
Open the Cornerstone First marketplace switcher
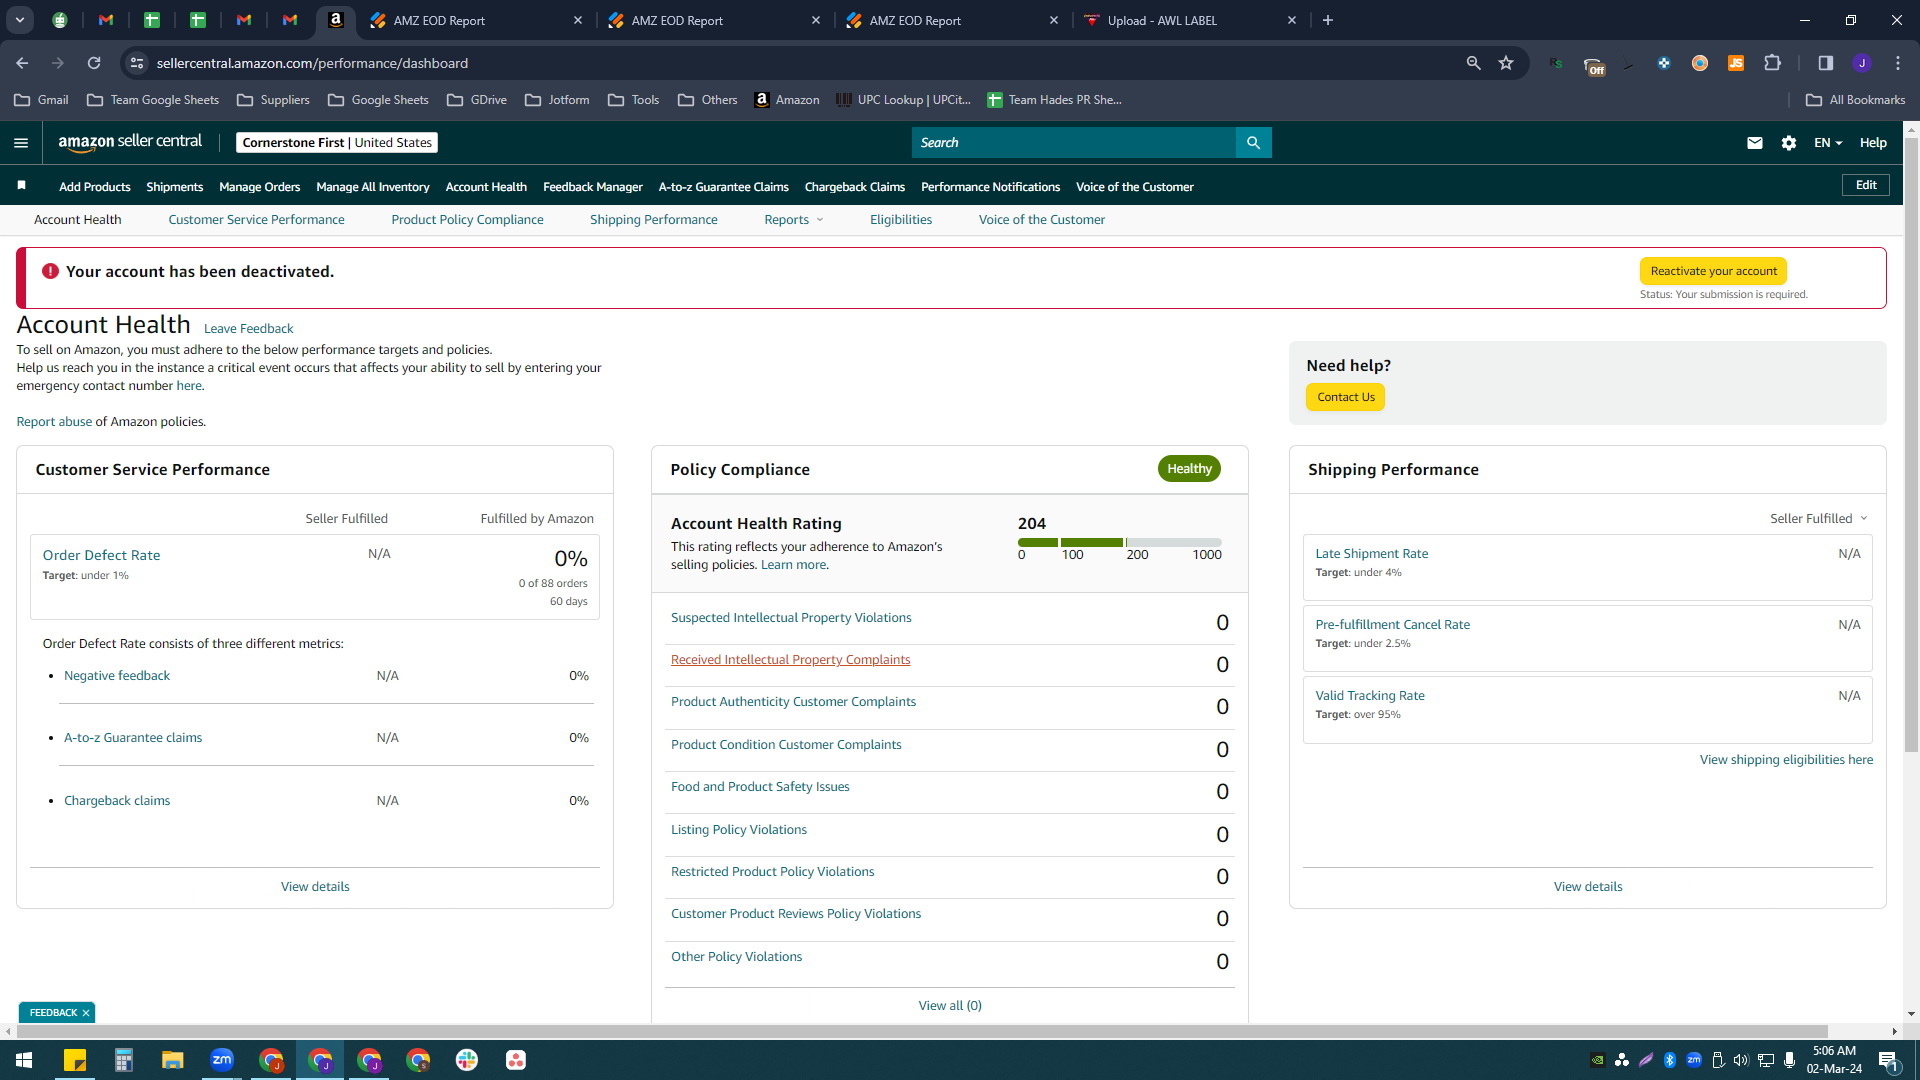click(337, 143)
